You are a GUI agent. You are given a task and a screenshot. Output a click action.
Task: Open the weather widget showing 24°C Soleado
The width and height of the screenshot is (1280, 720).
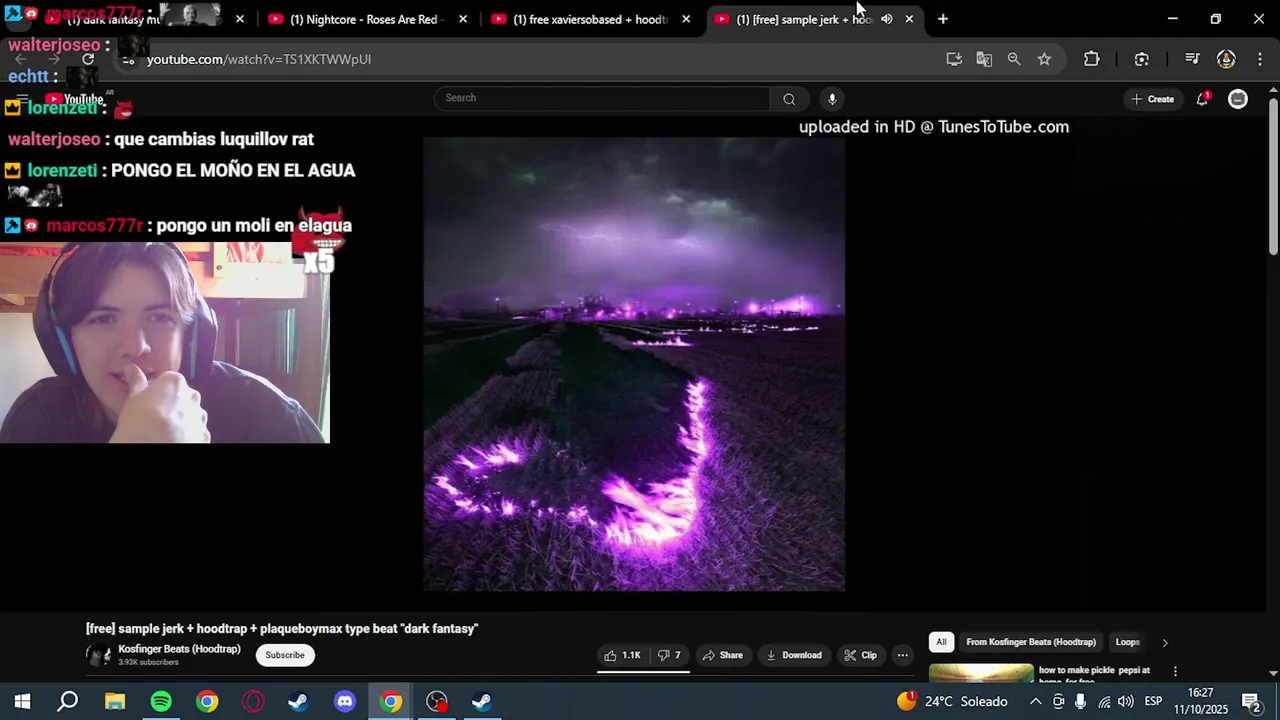[x=952, y=701]
